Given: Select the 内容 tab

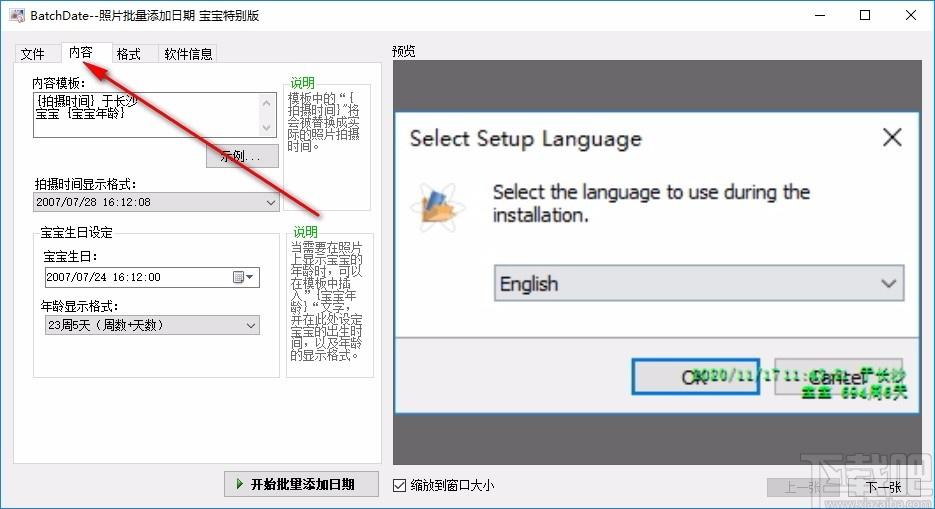Looking at the screenshot, I should pyautogui.click(x=81, y=53).
